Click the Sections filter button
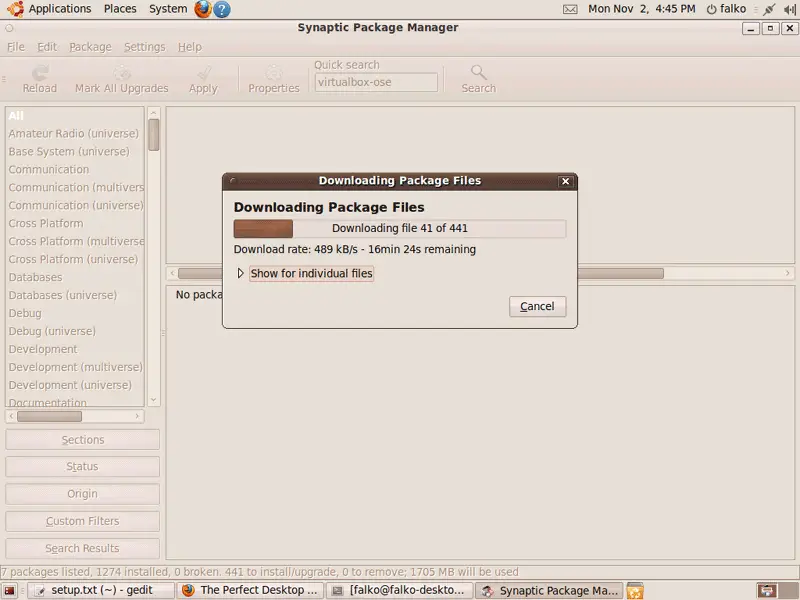This screenshot has height=600, width=800. click(83, 440)
